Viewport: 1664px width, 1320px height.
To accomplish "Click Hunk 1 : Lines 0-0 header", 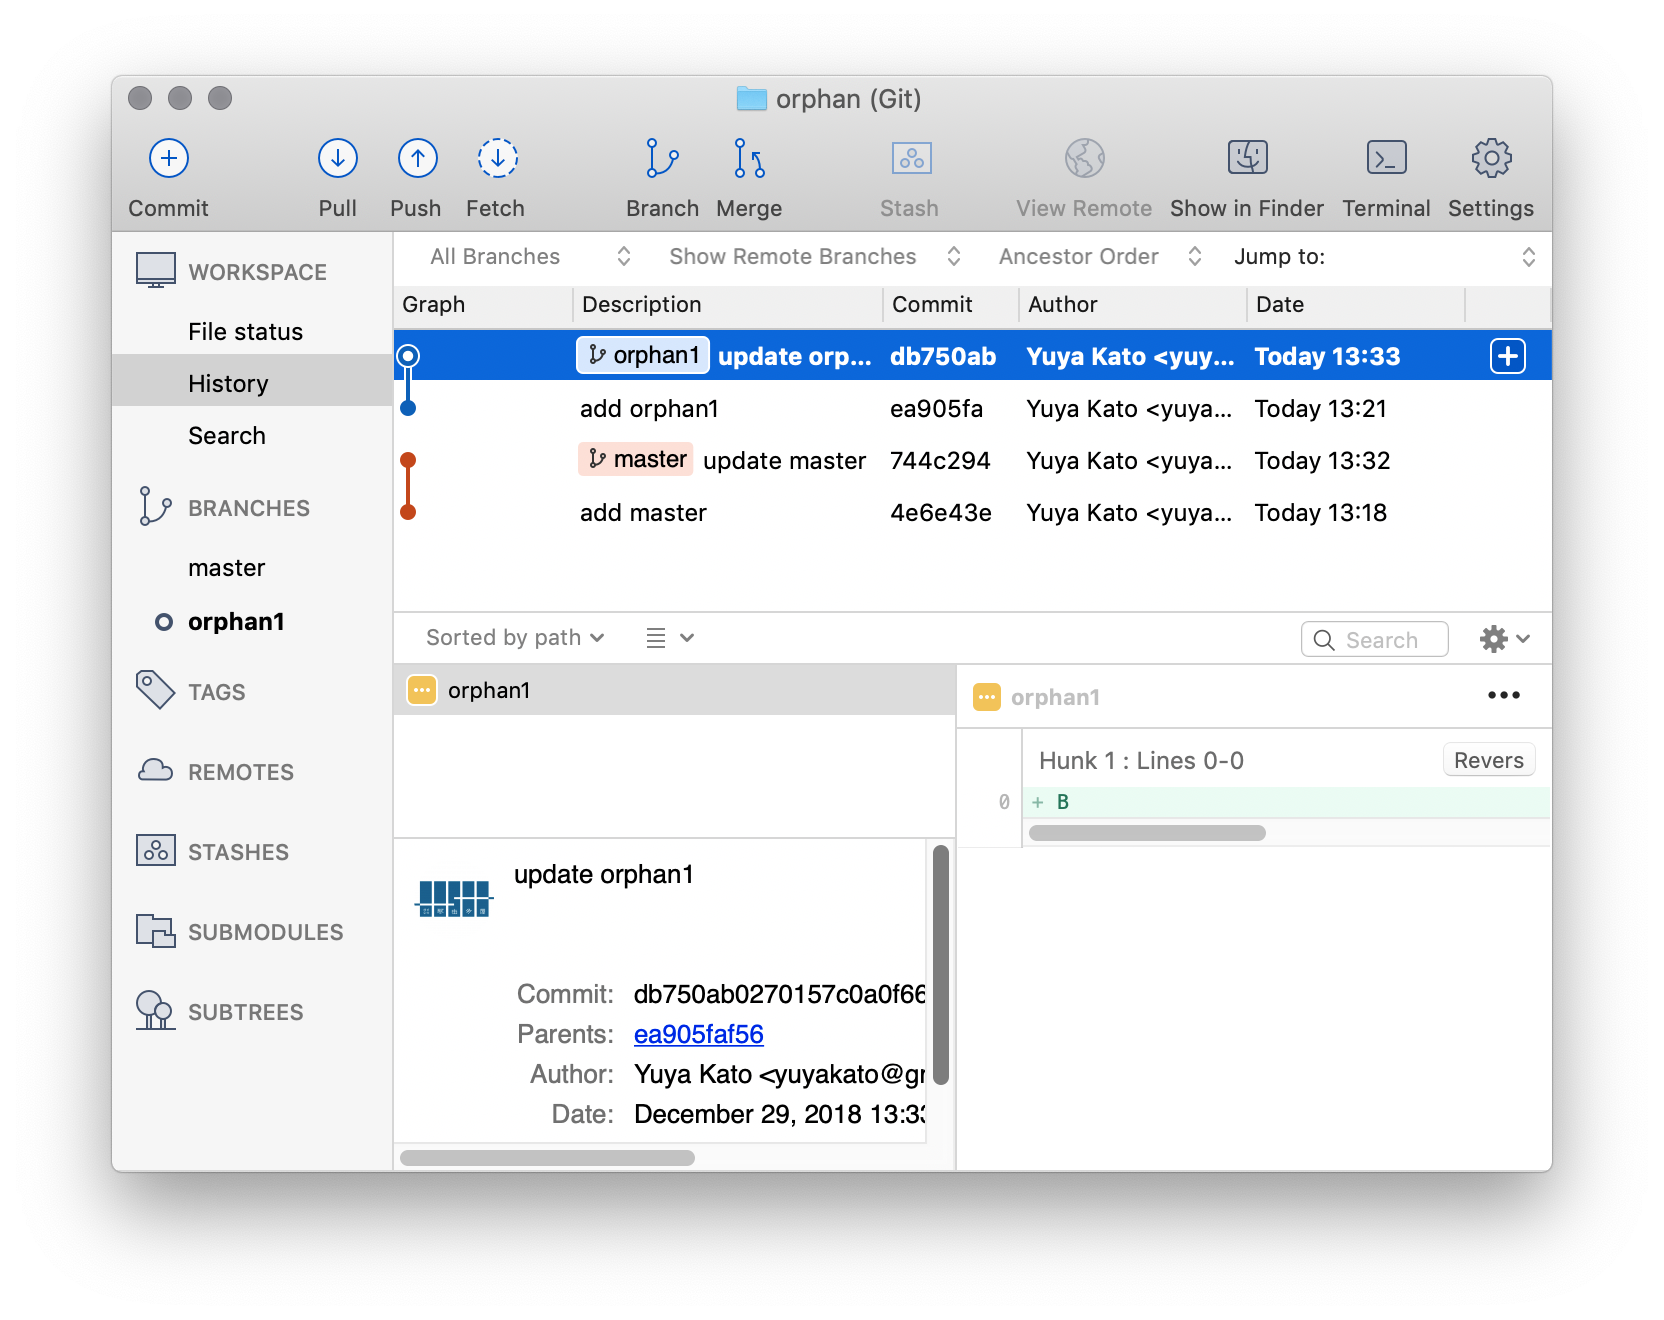I will (1141, 761).
